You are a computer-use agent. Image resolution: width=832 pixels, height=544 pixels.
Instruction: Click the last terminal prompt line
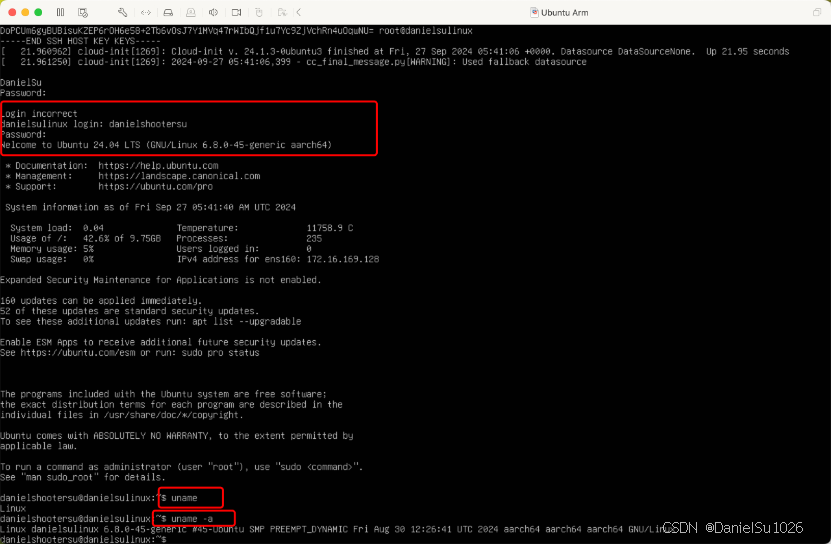tap(83, 540)
